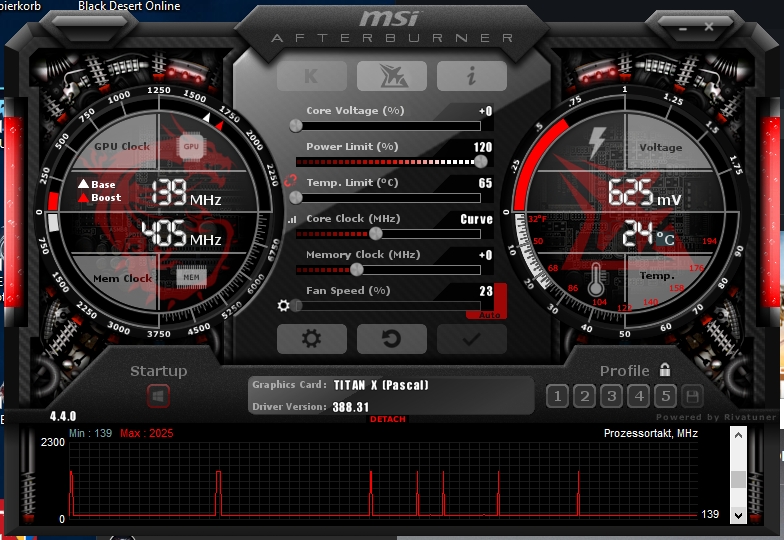Click the monitor graph scroll-down arrow

738,514
